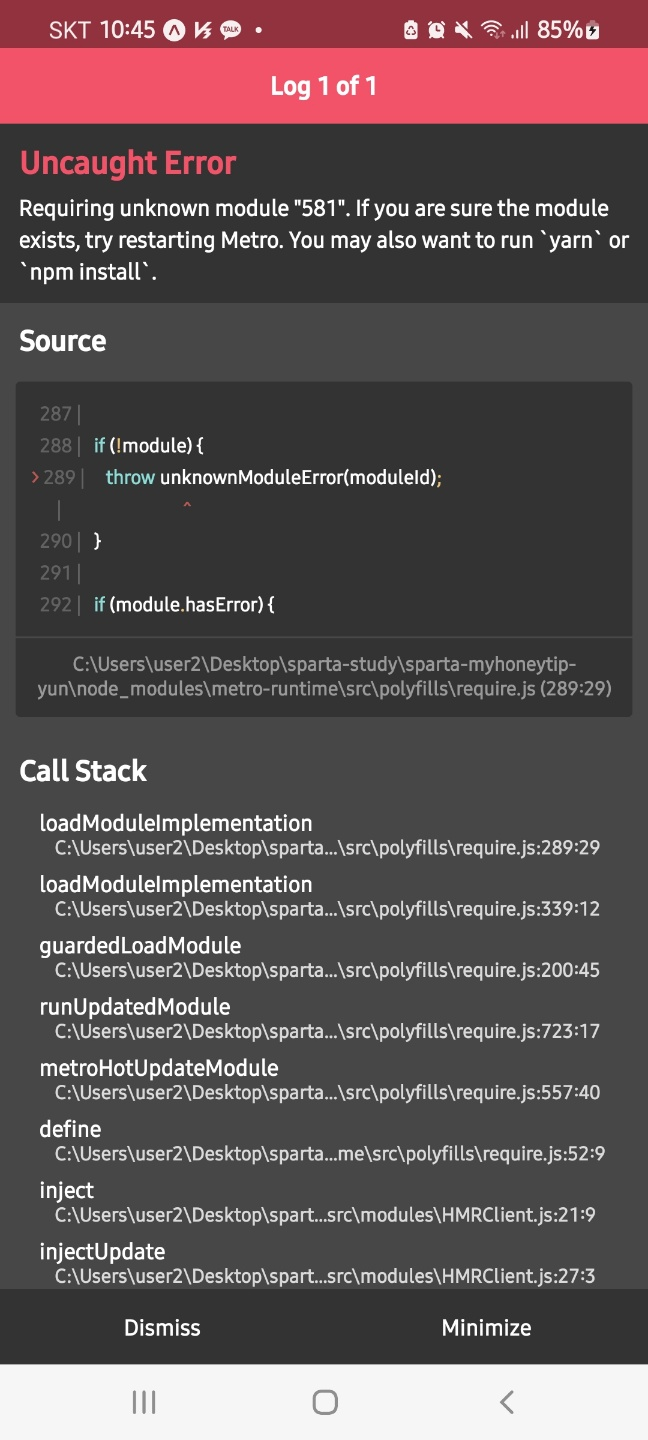Tap the Android back arrow icon
648x1440 pixels.
pos(507,1402)
